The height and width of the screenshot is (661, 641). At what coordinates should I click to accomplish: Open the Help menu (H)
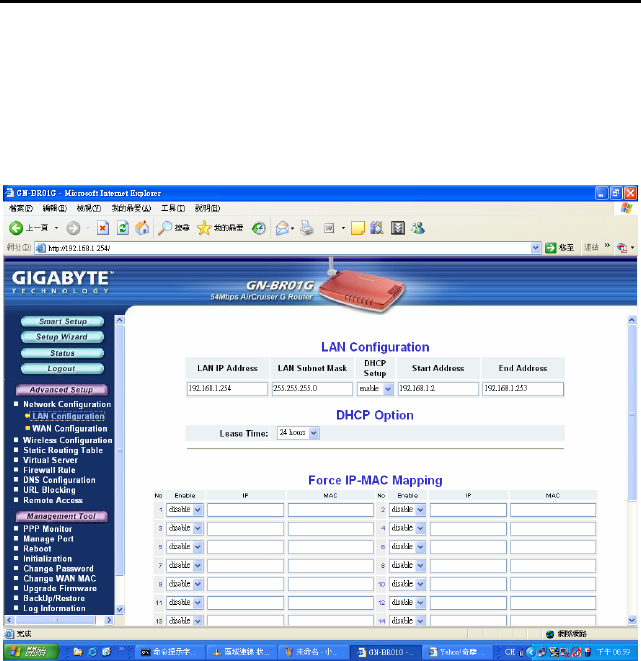[x=207, y=208]
